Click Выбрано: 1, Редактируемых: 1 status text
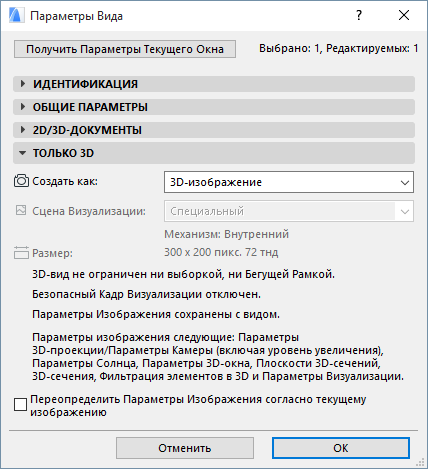Viewport: 428px width, 469px height. pyautogui.click(x=339, y=49)
